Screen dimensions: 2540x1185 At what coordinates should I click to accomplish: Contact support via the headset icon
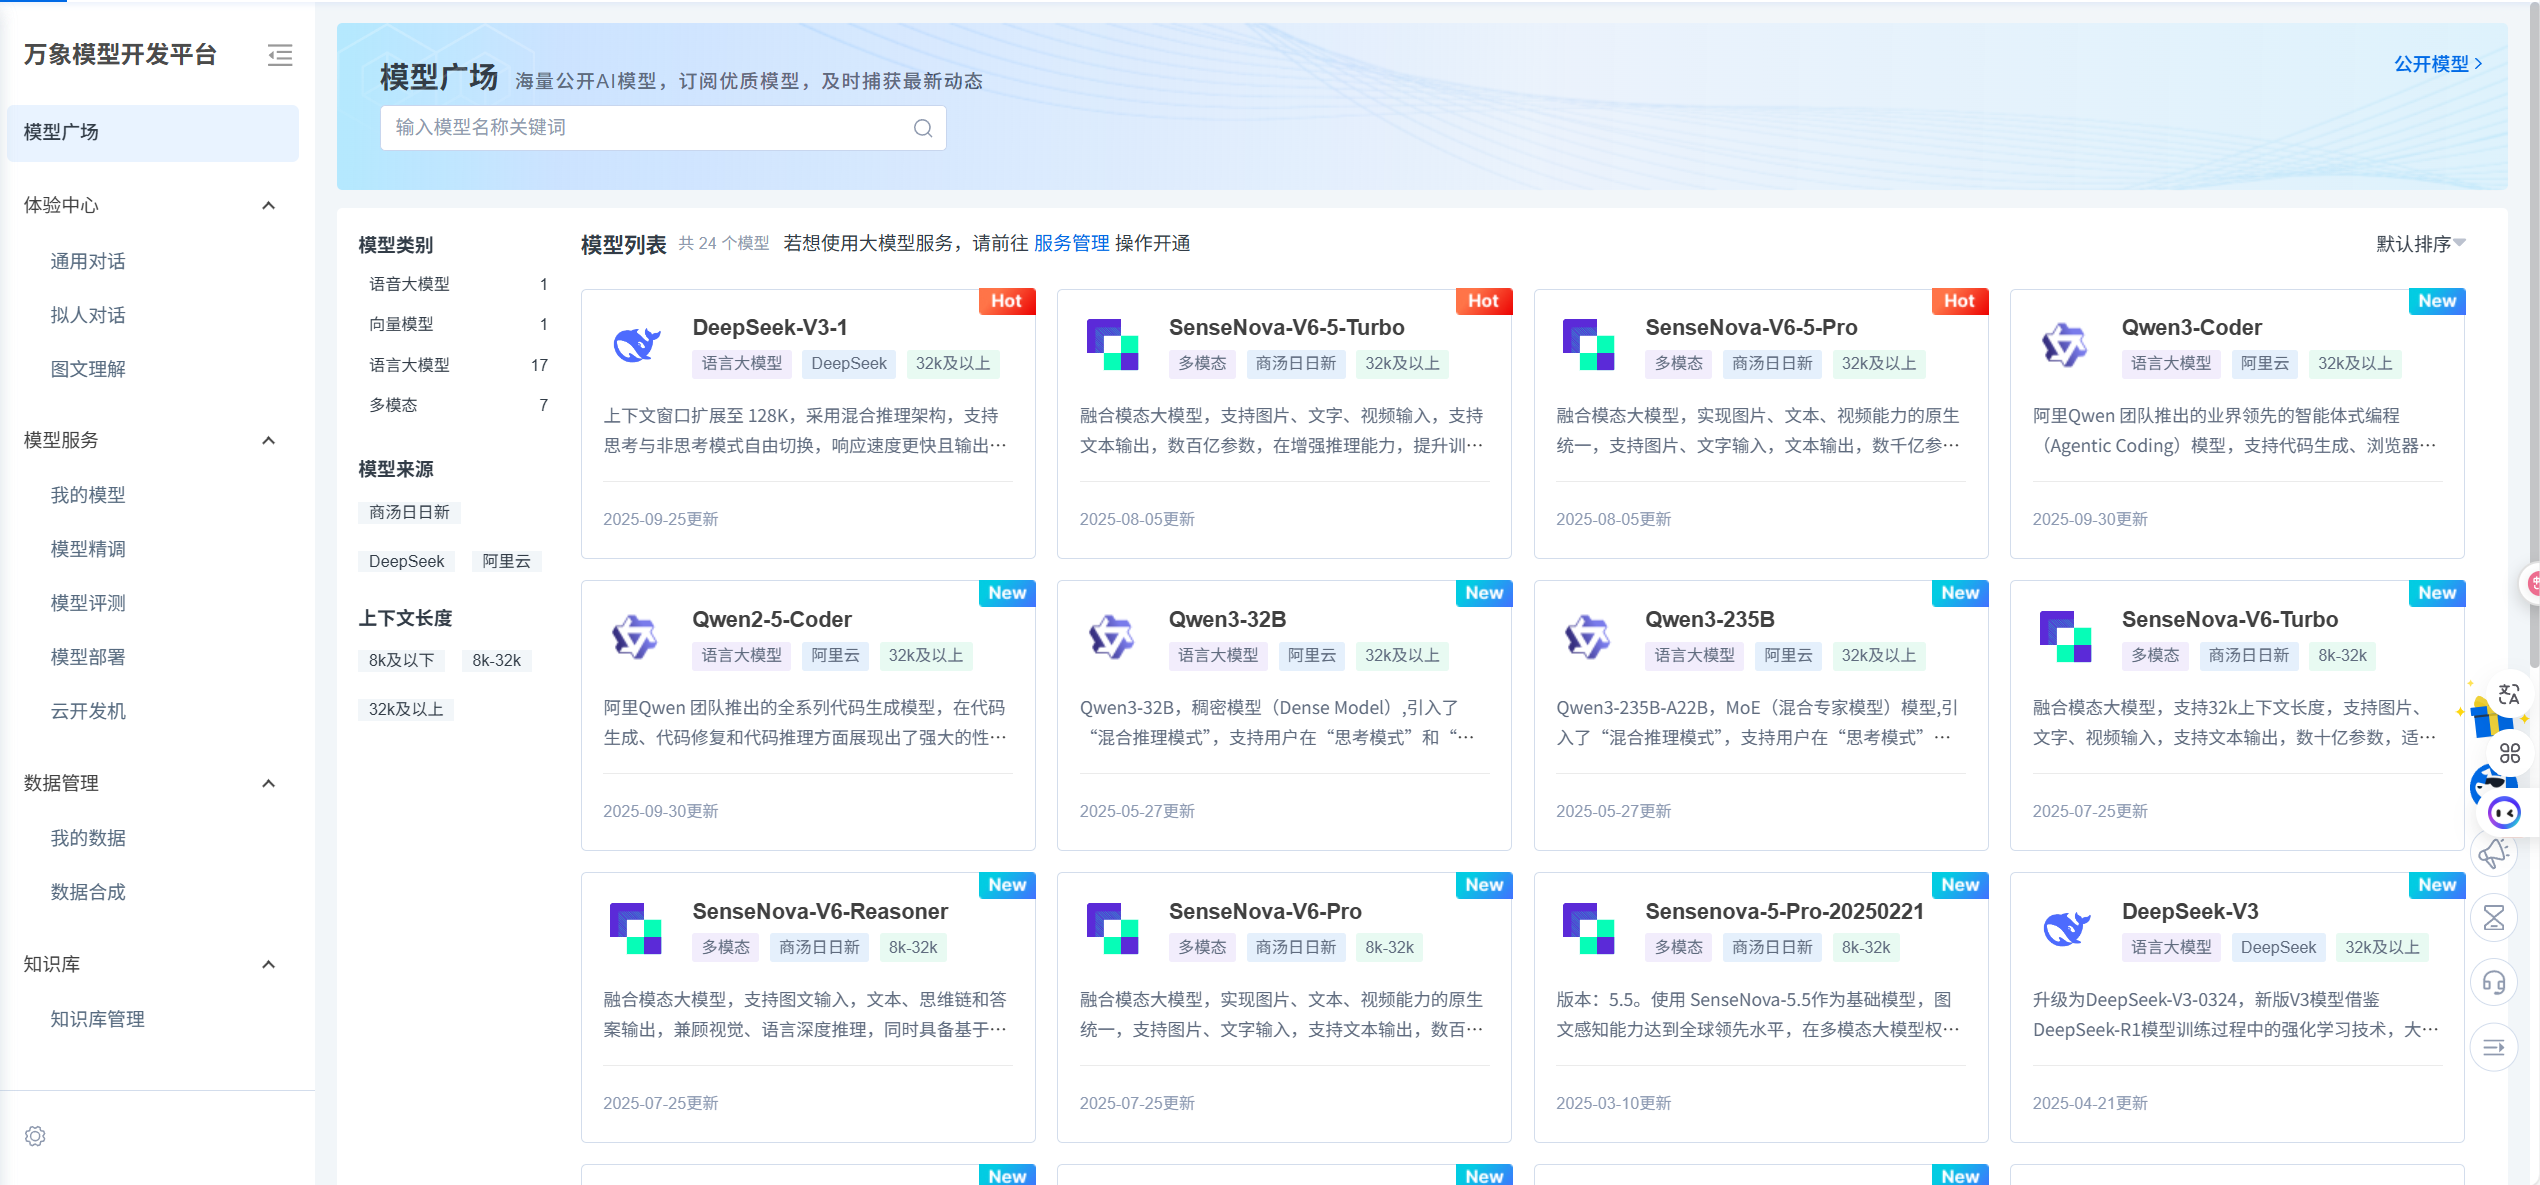click(x=2493, y=981)
